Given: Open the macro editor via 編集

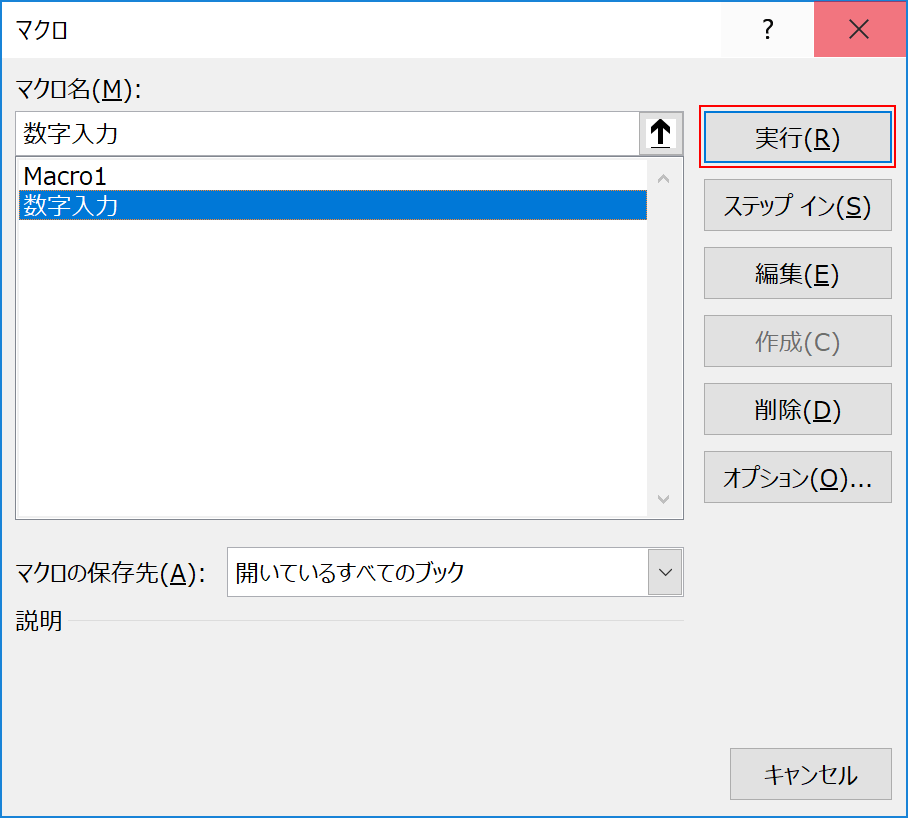Looking at the screenshot, I should [797, 273].
